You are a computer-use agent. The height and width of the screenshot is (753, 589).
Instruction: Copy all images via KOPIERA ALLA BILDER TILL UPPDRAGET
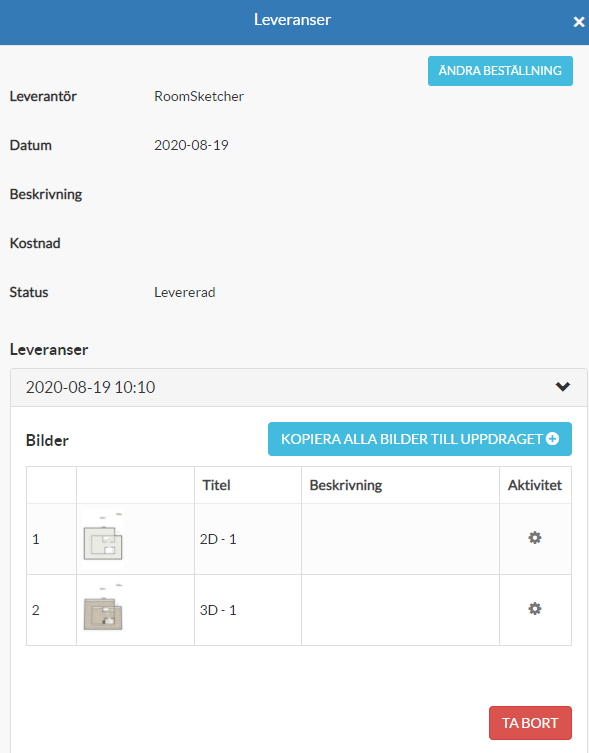coord(419,439)
